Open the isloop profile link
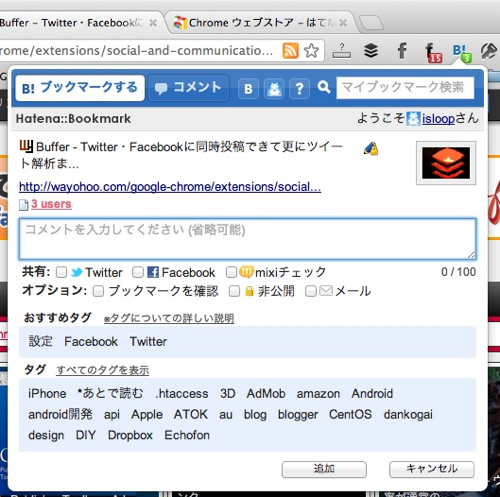500x497 pixels. [x=438, y=119]
